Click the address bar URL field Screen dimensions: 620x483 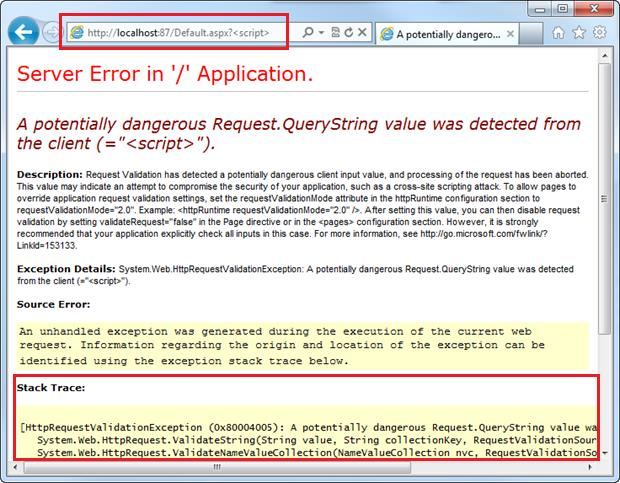[190, 33]
